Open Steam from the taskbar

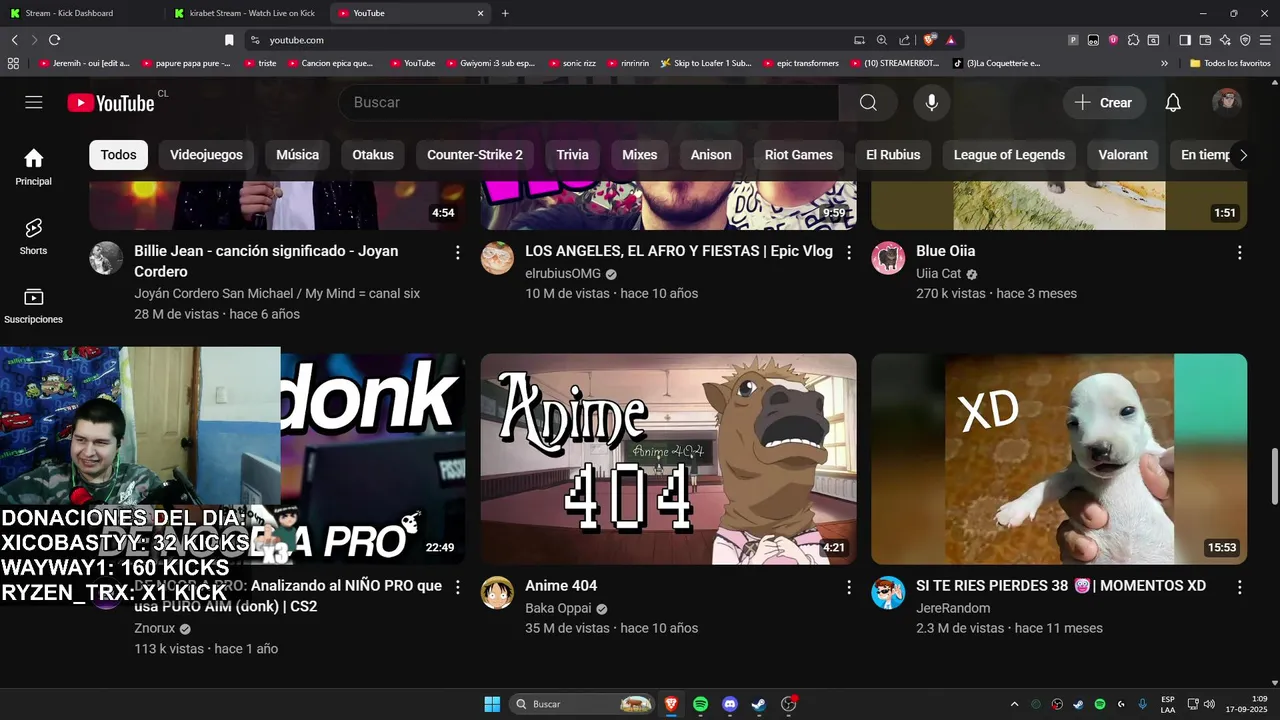[759, 704]
